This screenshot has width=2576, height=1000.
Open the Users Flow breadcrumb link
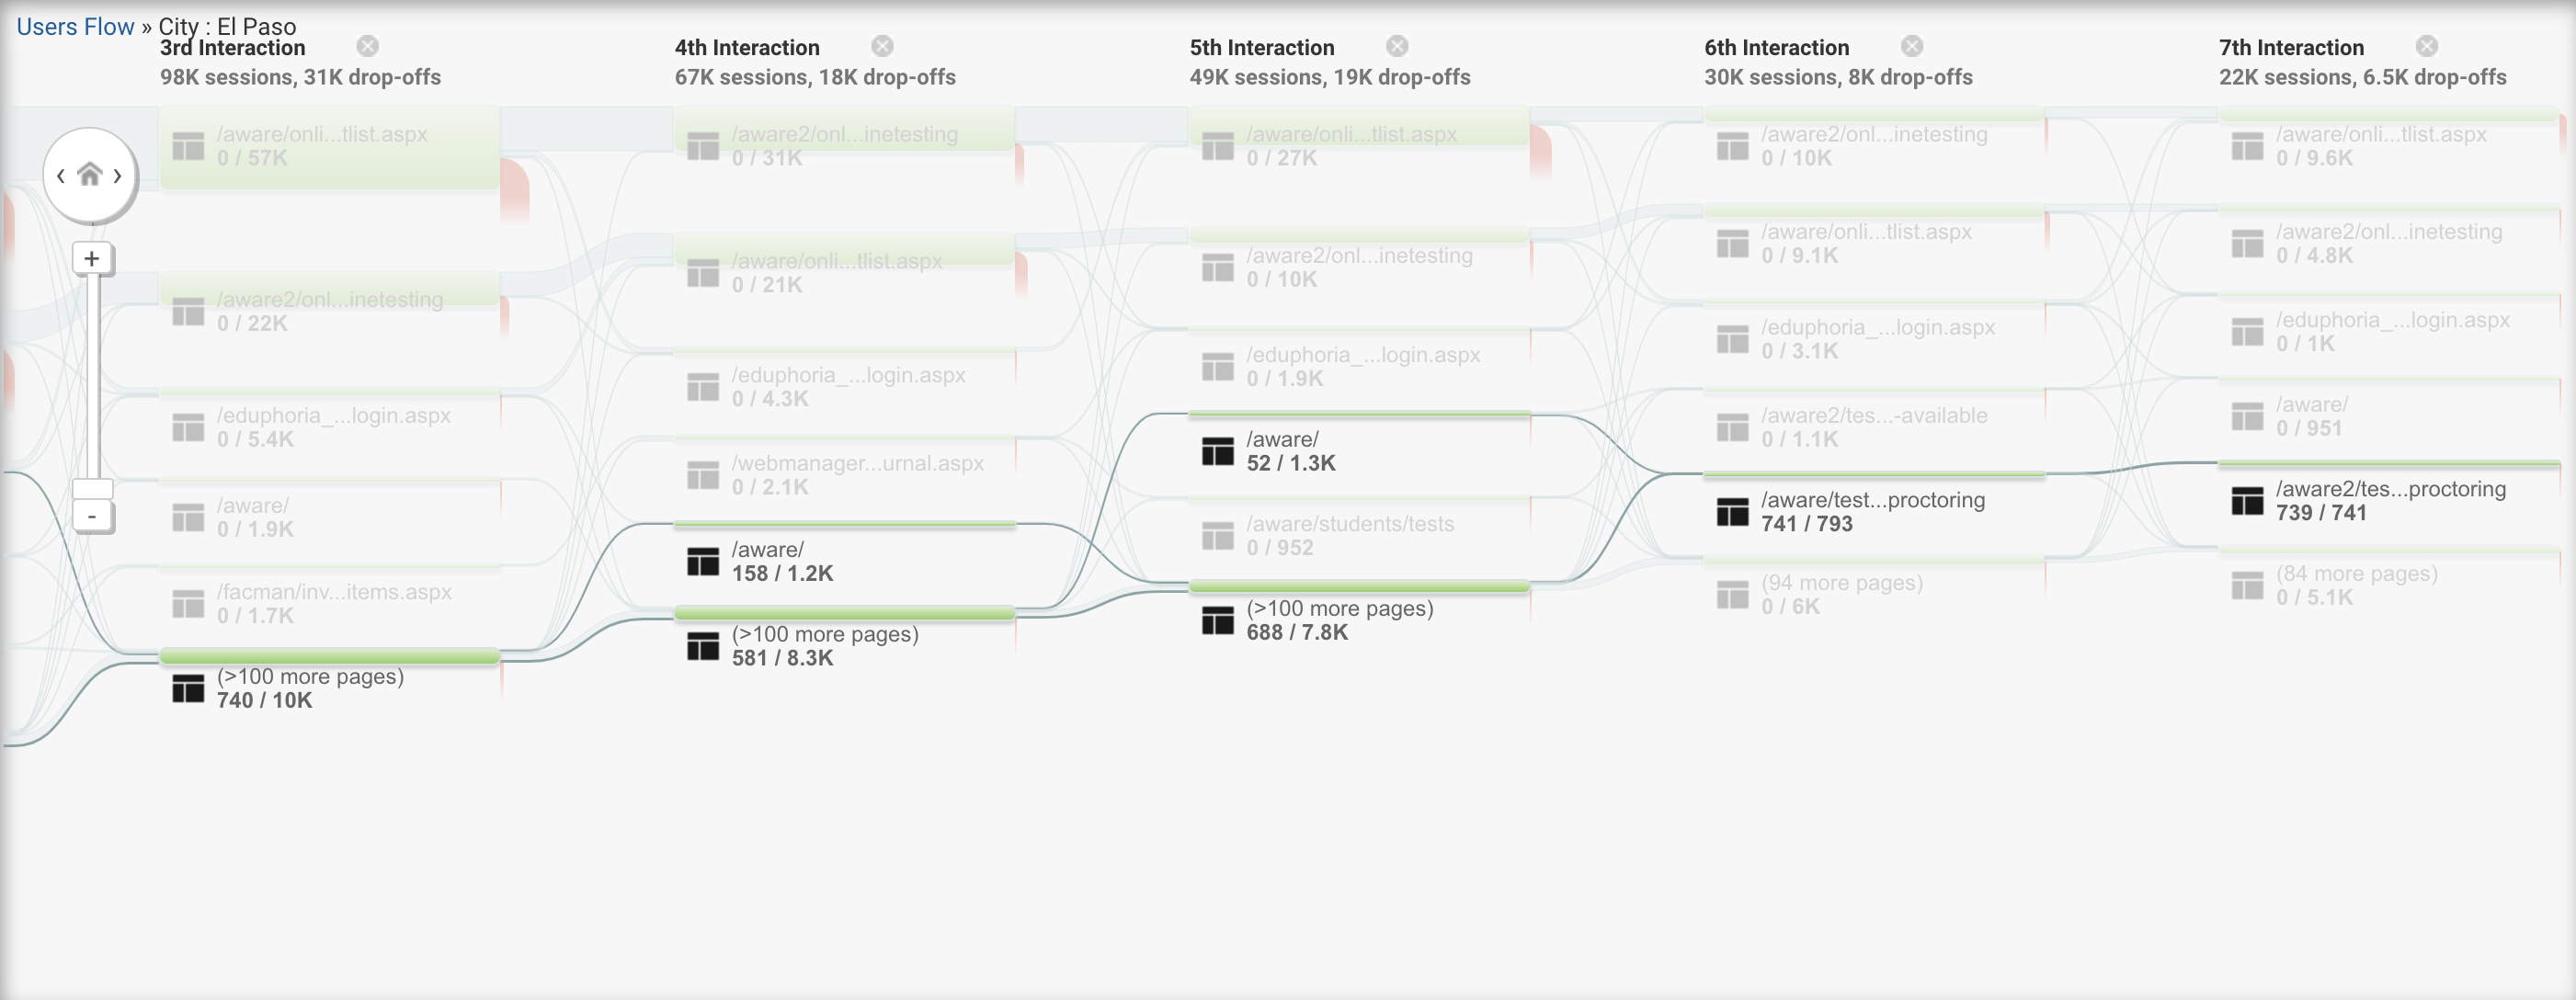(75, 27)
